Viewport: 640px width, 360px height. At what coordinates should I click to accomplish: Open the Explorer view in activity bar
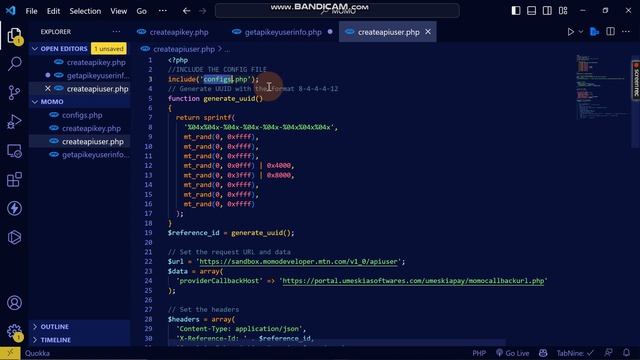(14, 36)
